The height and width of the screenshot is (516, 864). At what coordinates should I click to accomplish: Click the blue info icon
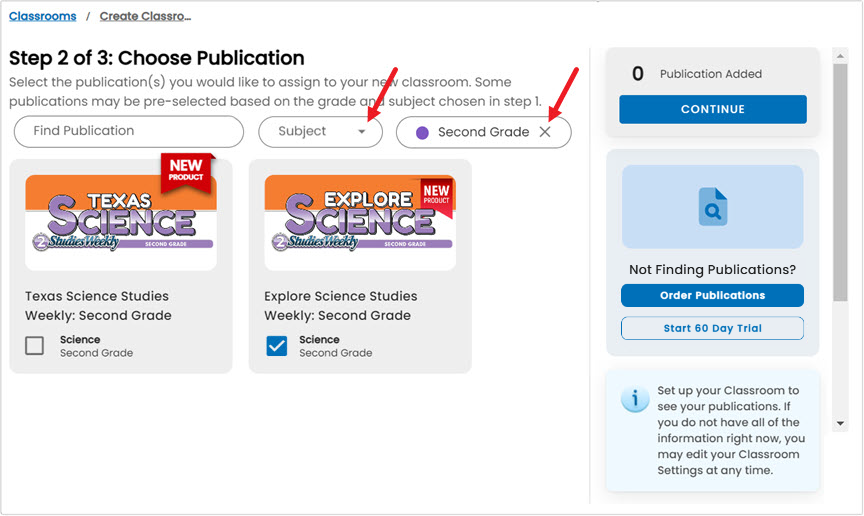(x=635, y=398)
